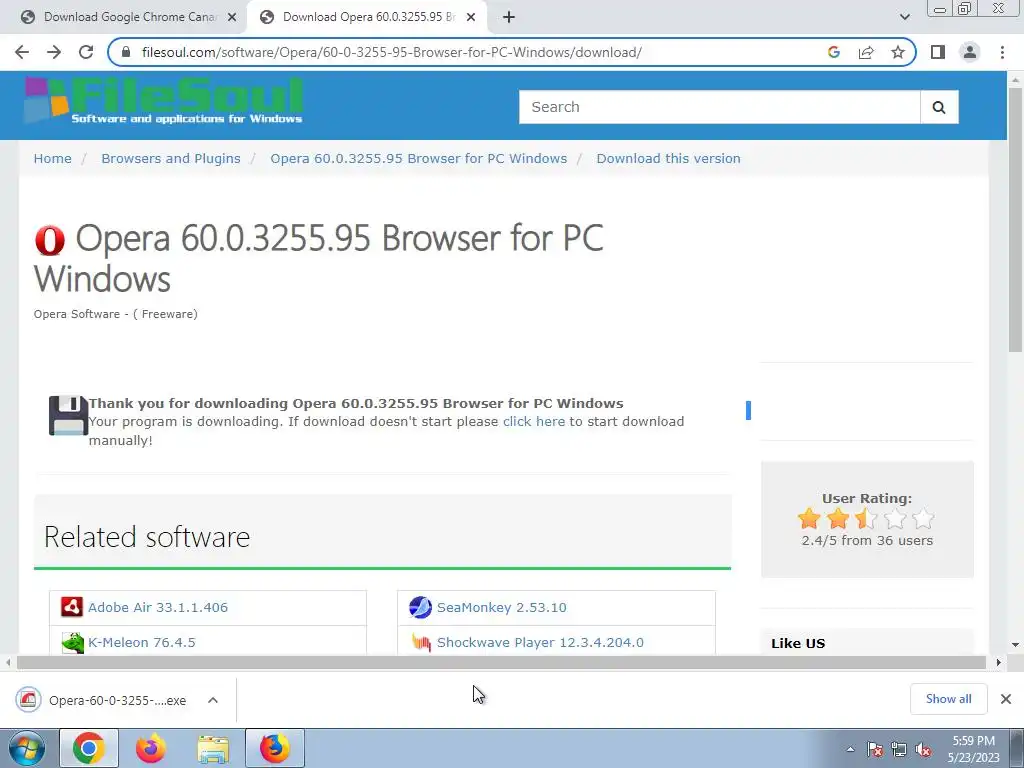Expand the Opera download options chevron
The image size is (1024, 768).
click(213, 700)
